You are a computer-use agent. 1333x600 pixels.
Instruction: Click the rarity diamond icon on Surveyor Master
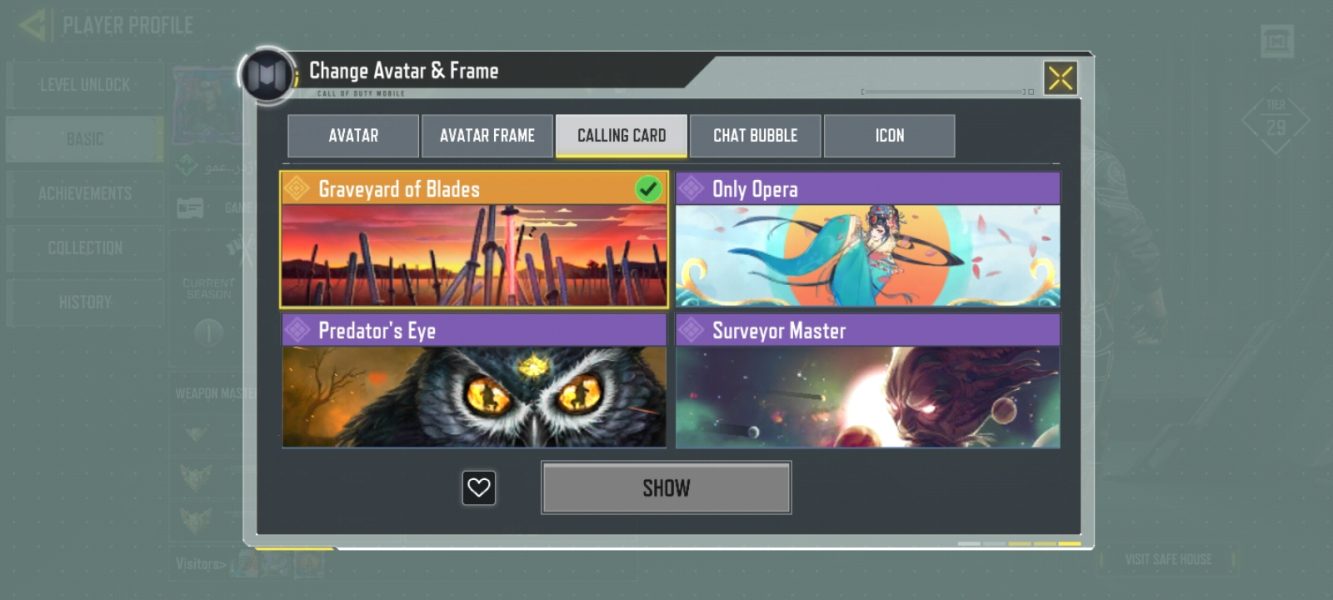coord(690,330)
